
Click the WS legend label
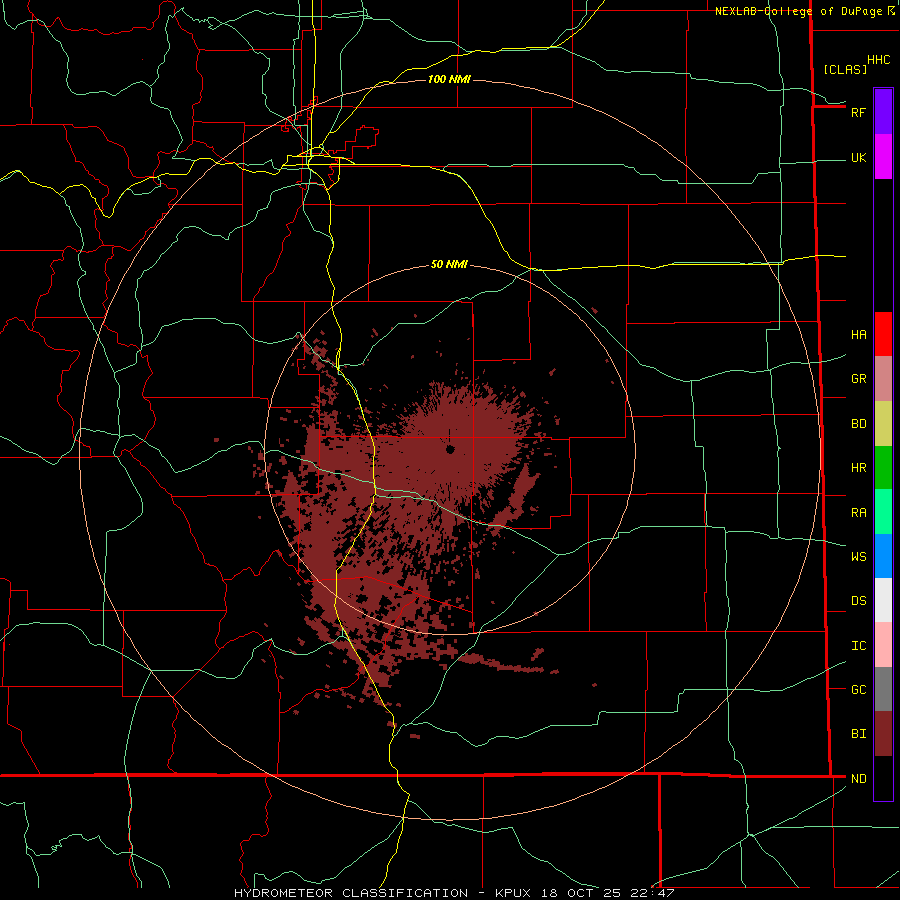click(858, 556)
